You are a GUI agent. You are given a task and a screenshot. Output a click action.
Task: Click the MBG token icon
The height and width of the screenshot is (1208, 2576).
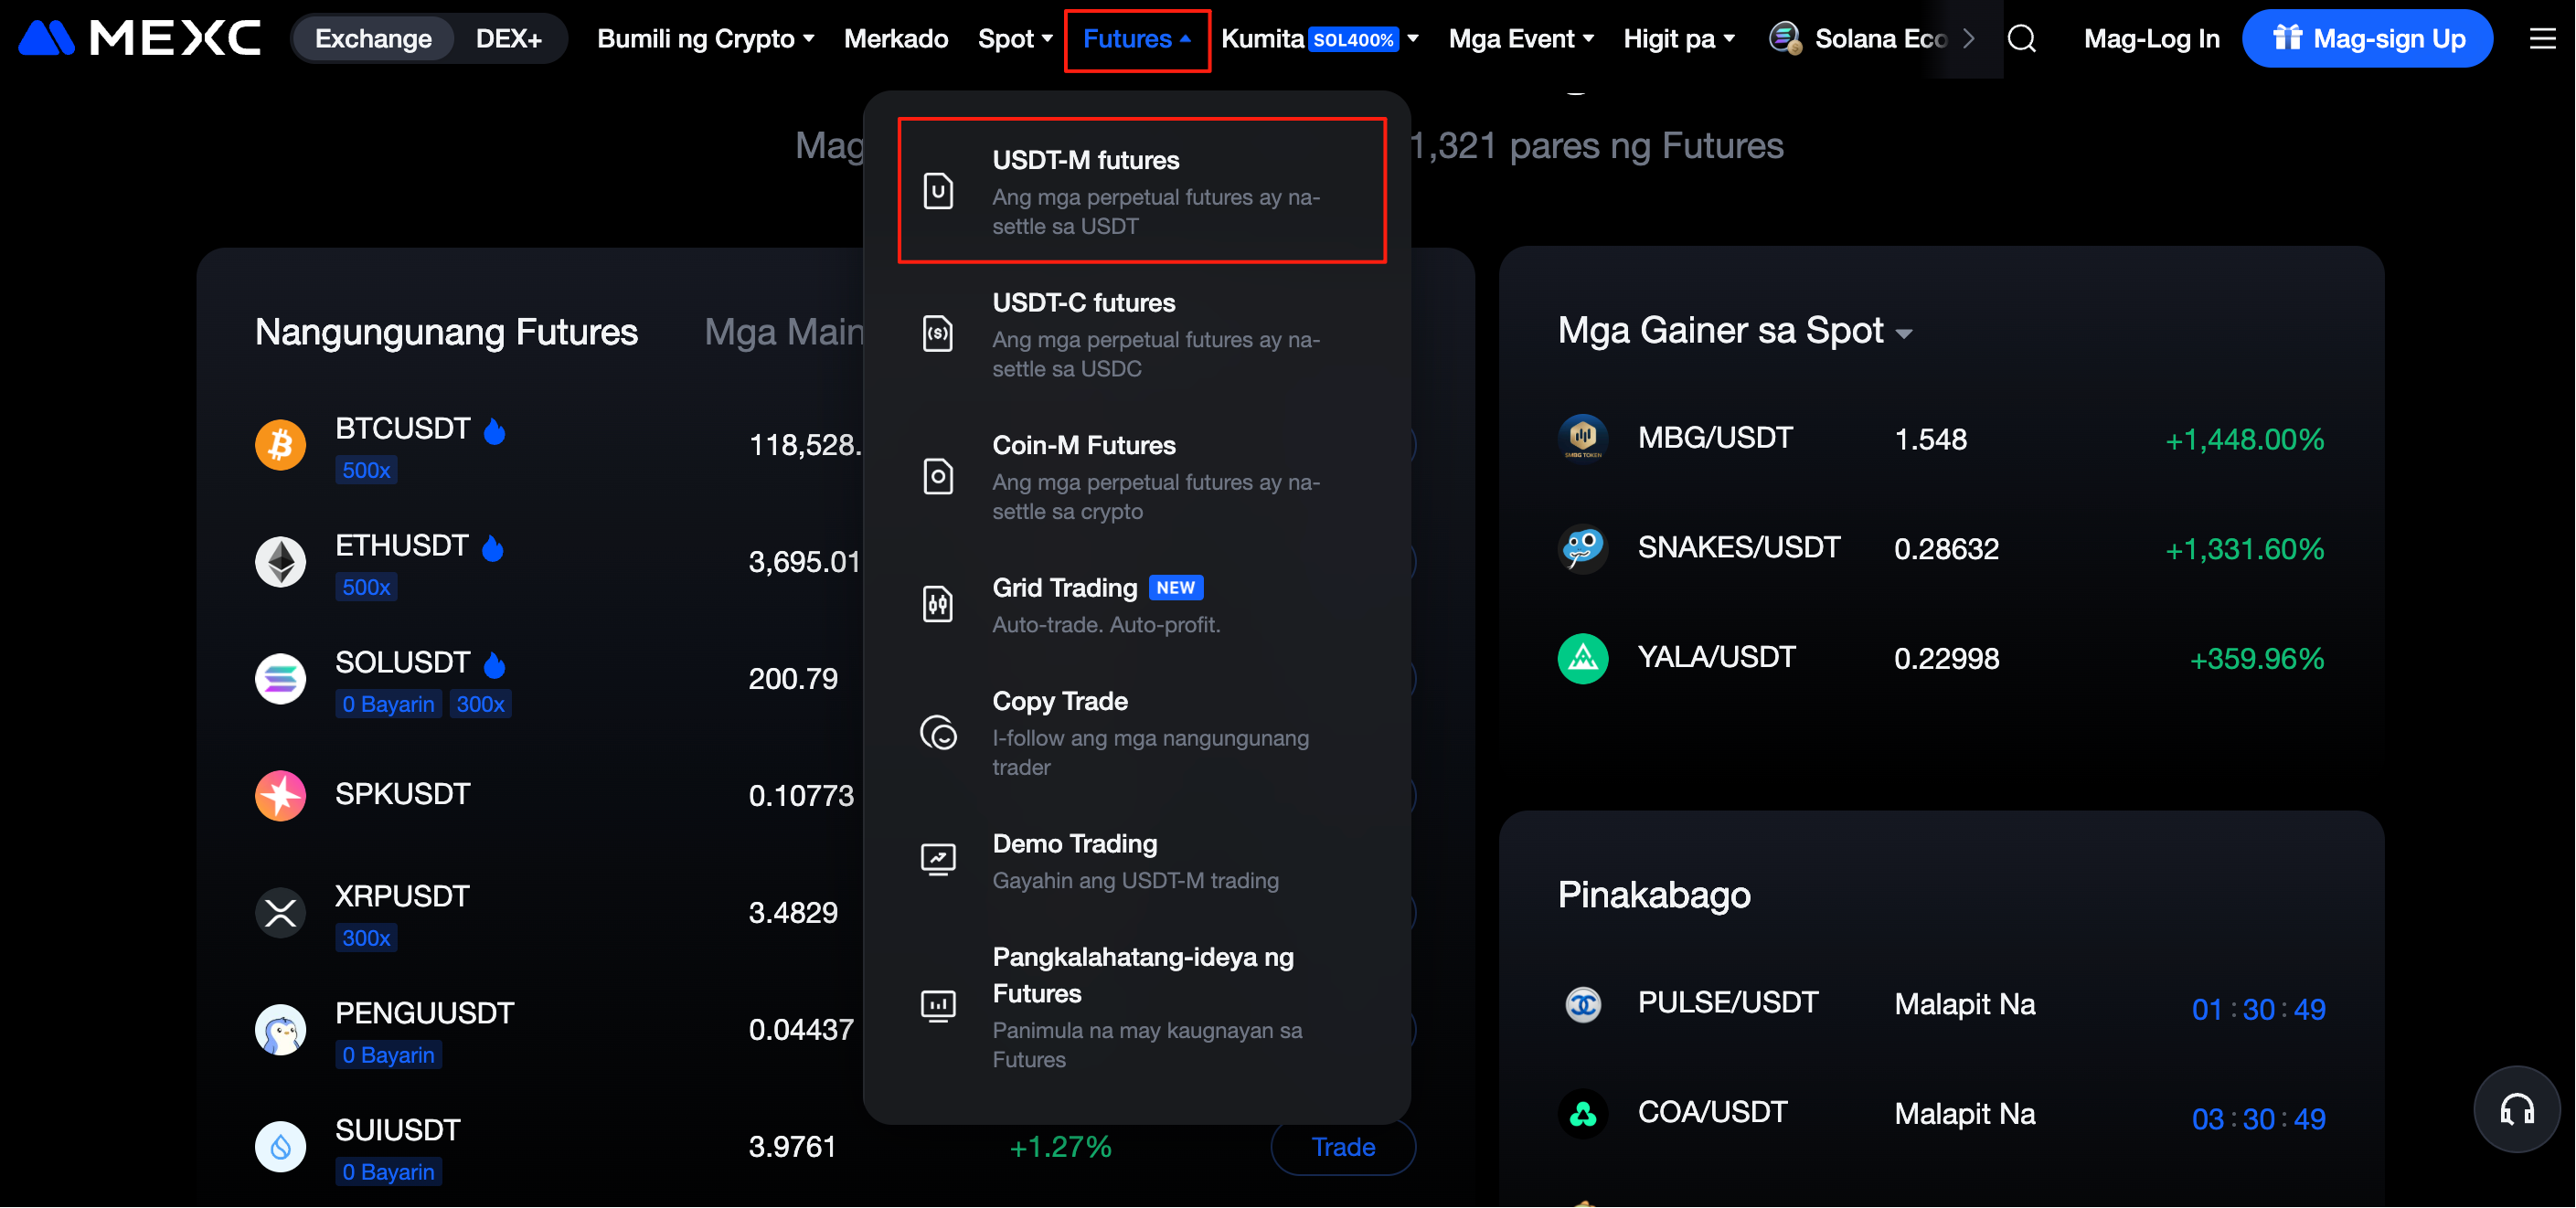(1582, 438)
